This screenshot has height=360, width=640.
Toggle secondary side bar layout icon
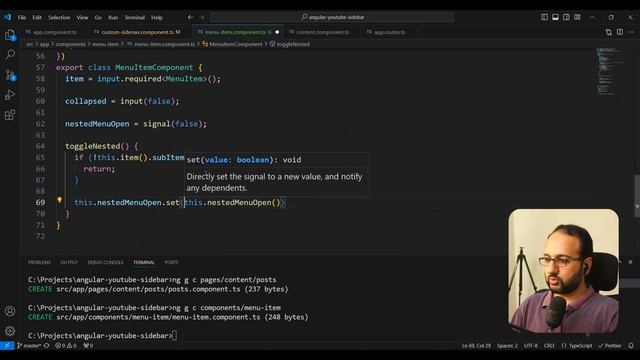567,17
